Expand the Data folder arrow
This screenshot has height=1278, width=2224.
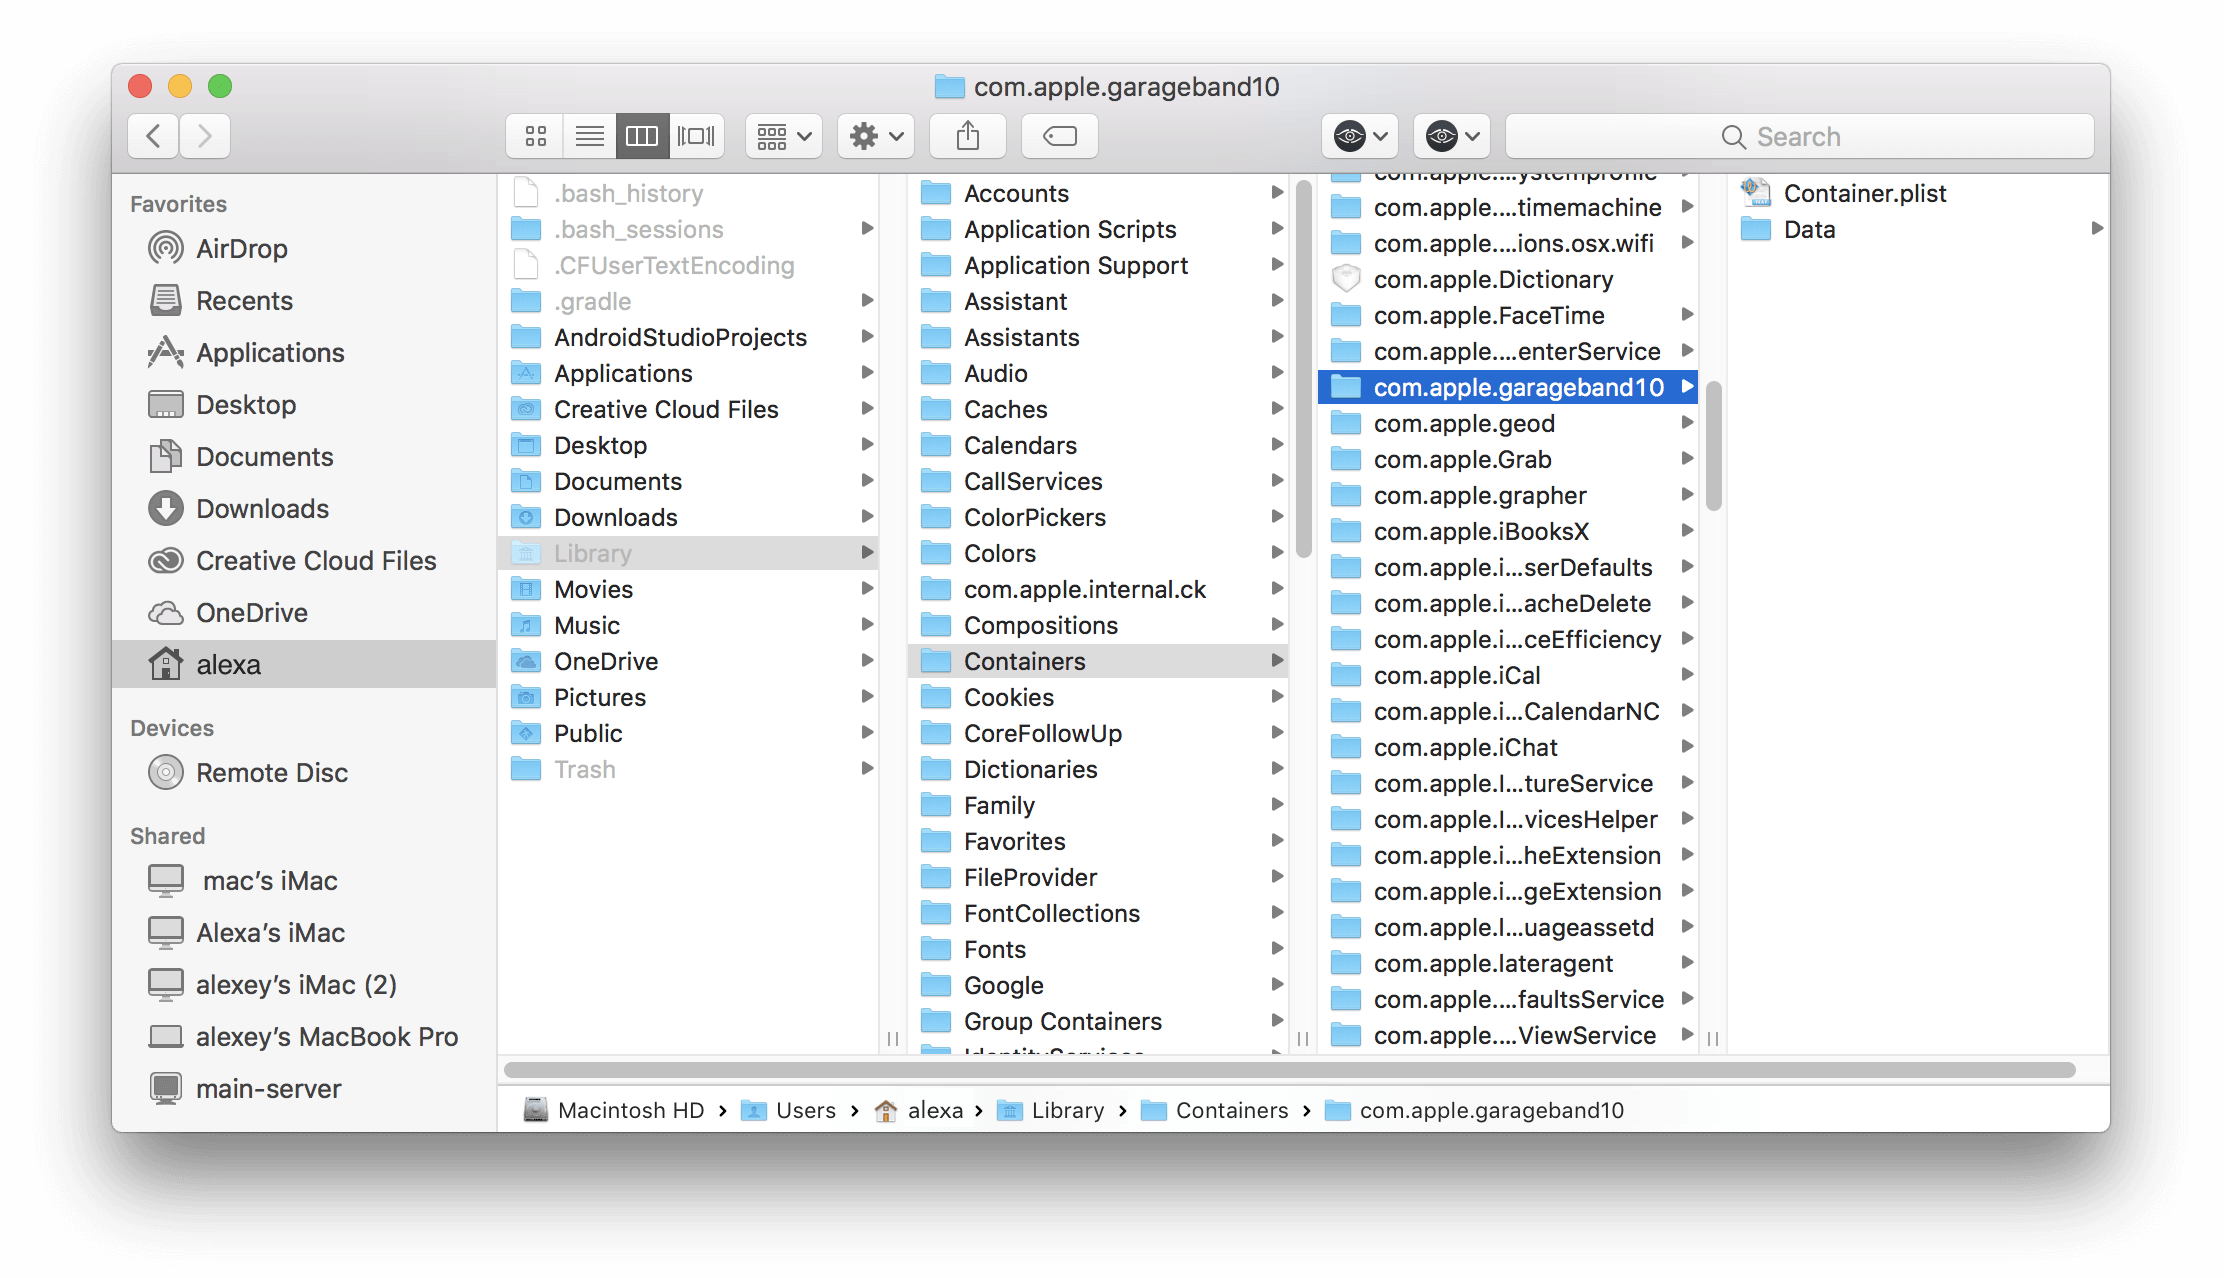(2096, 229)
